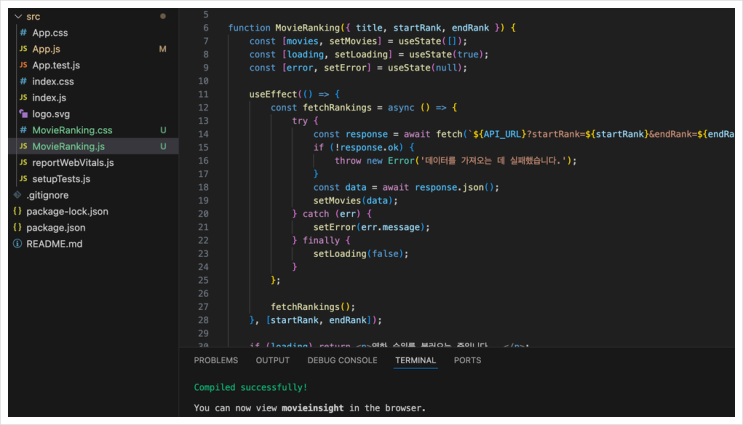Viewport: 743px width, 425px height.
Task: Click 'movieinsight' text in the terminal
Action: coord(313,408)
